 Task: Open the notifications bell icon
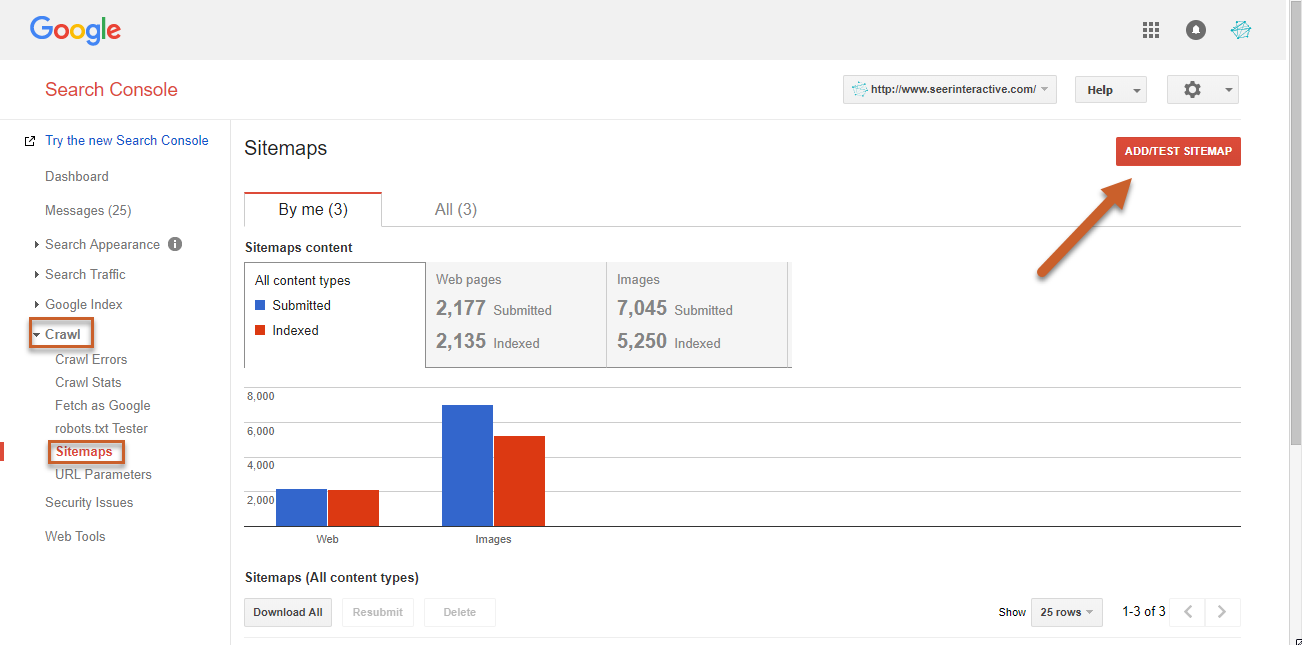coord(1195,30)
